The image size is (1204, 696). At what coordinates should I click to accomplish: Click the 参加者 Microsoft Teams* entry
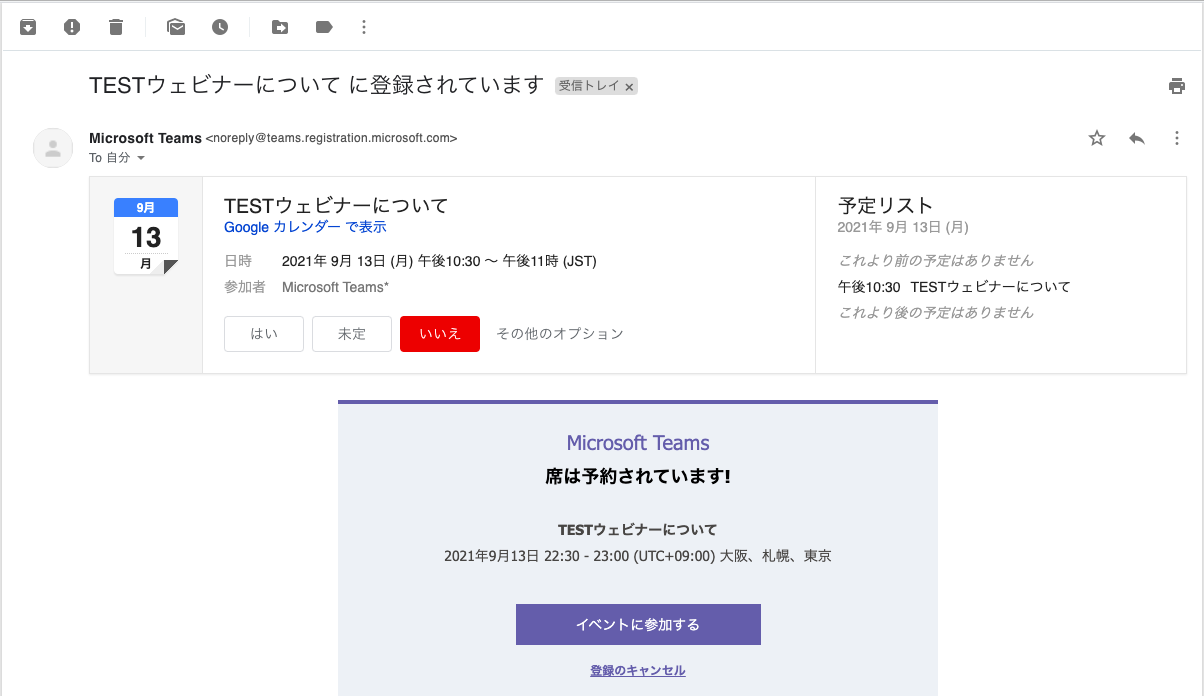coord(335,287)
